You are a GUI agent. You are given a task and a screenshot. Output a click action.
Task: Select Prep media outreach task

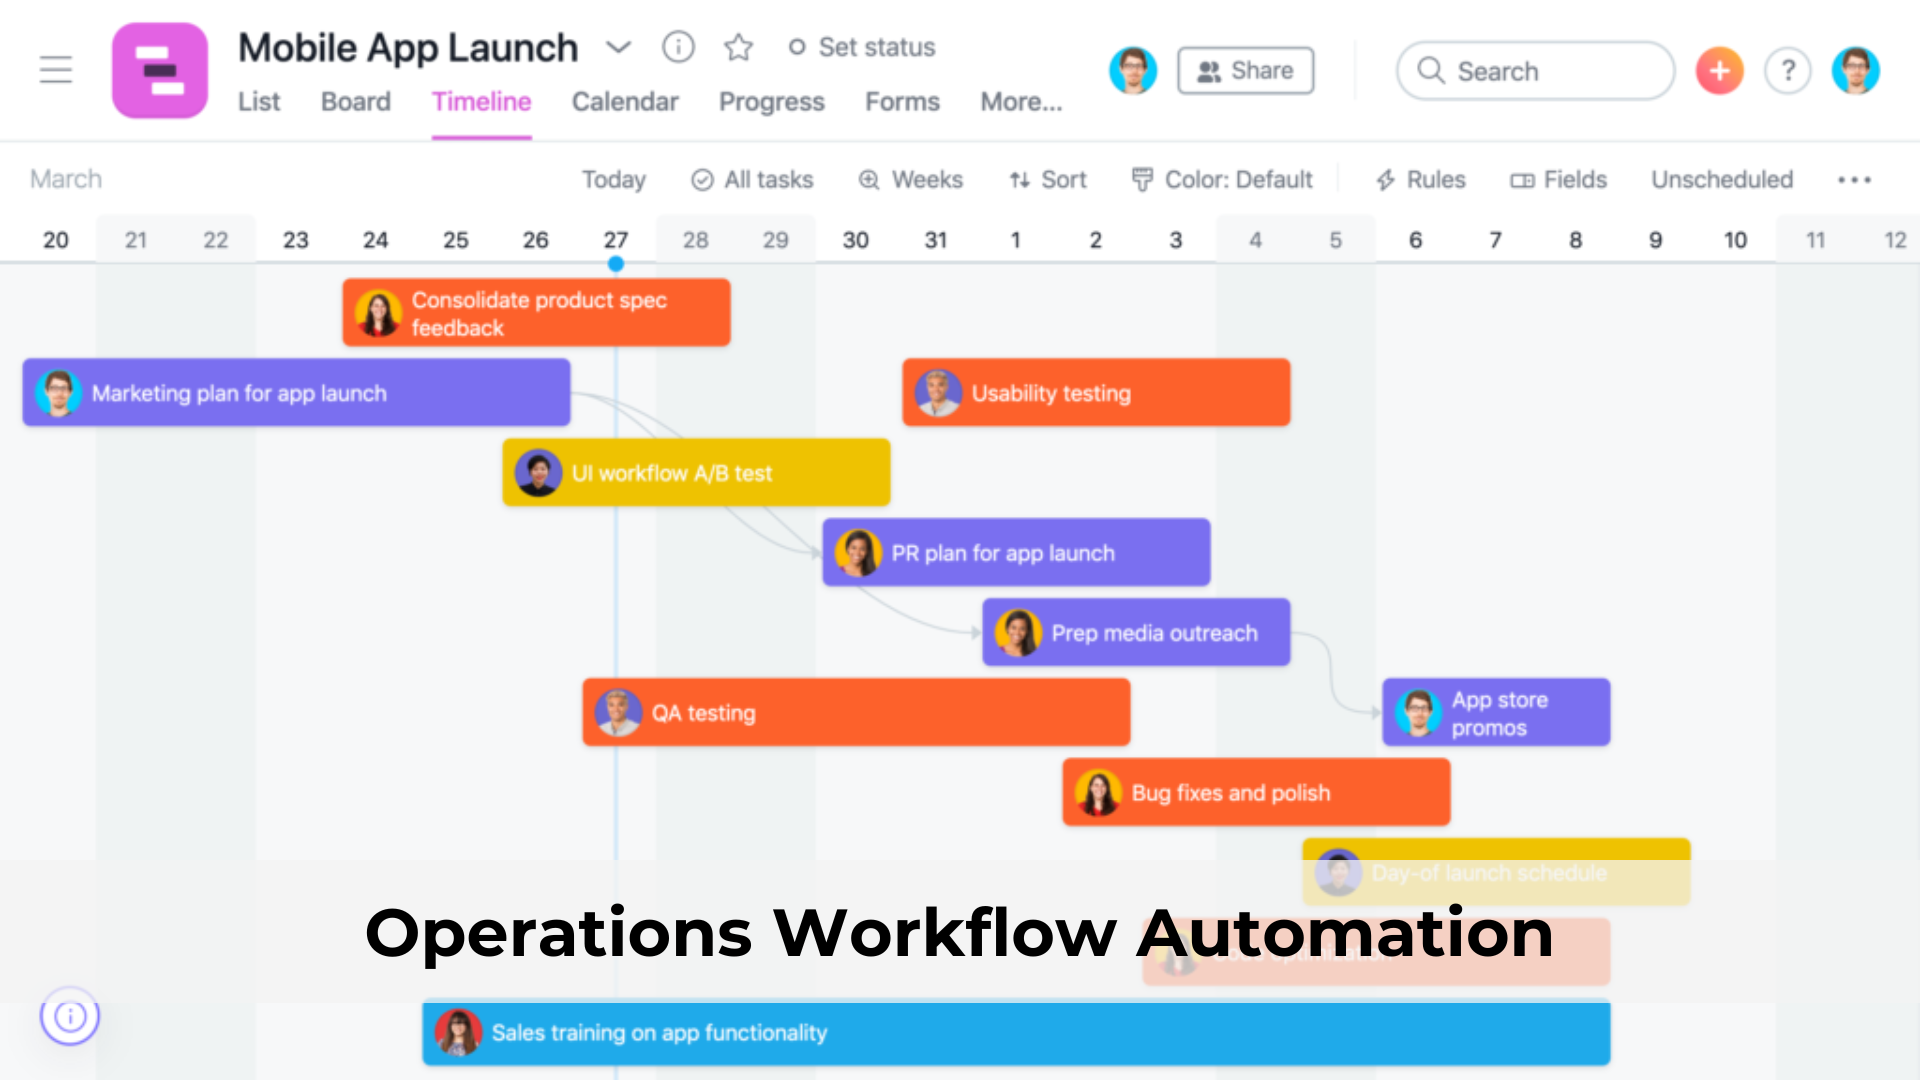click(x=1137, y=633)
